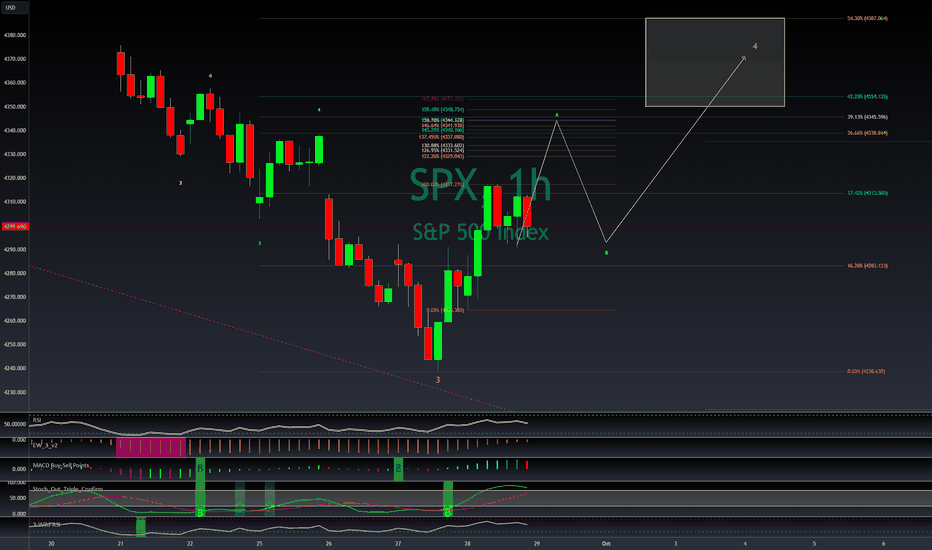Click date 20 on the time axis

[51, 543]
